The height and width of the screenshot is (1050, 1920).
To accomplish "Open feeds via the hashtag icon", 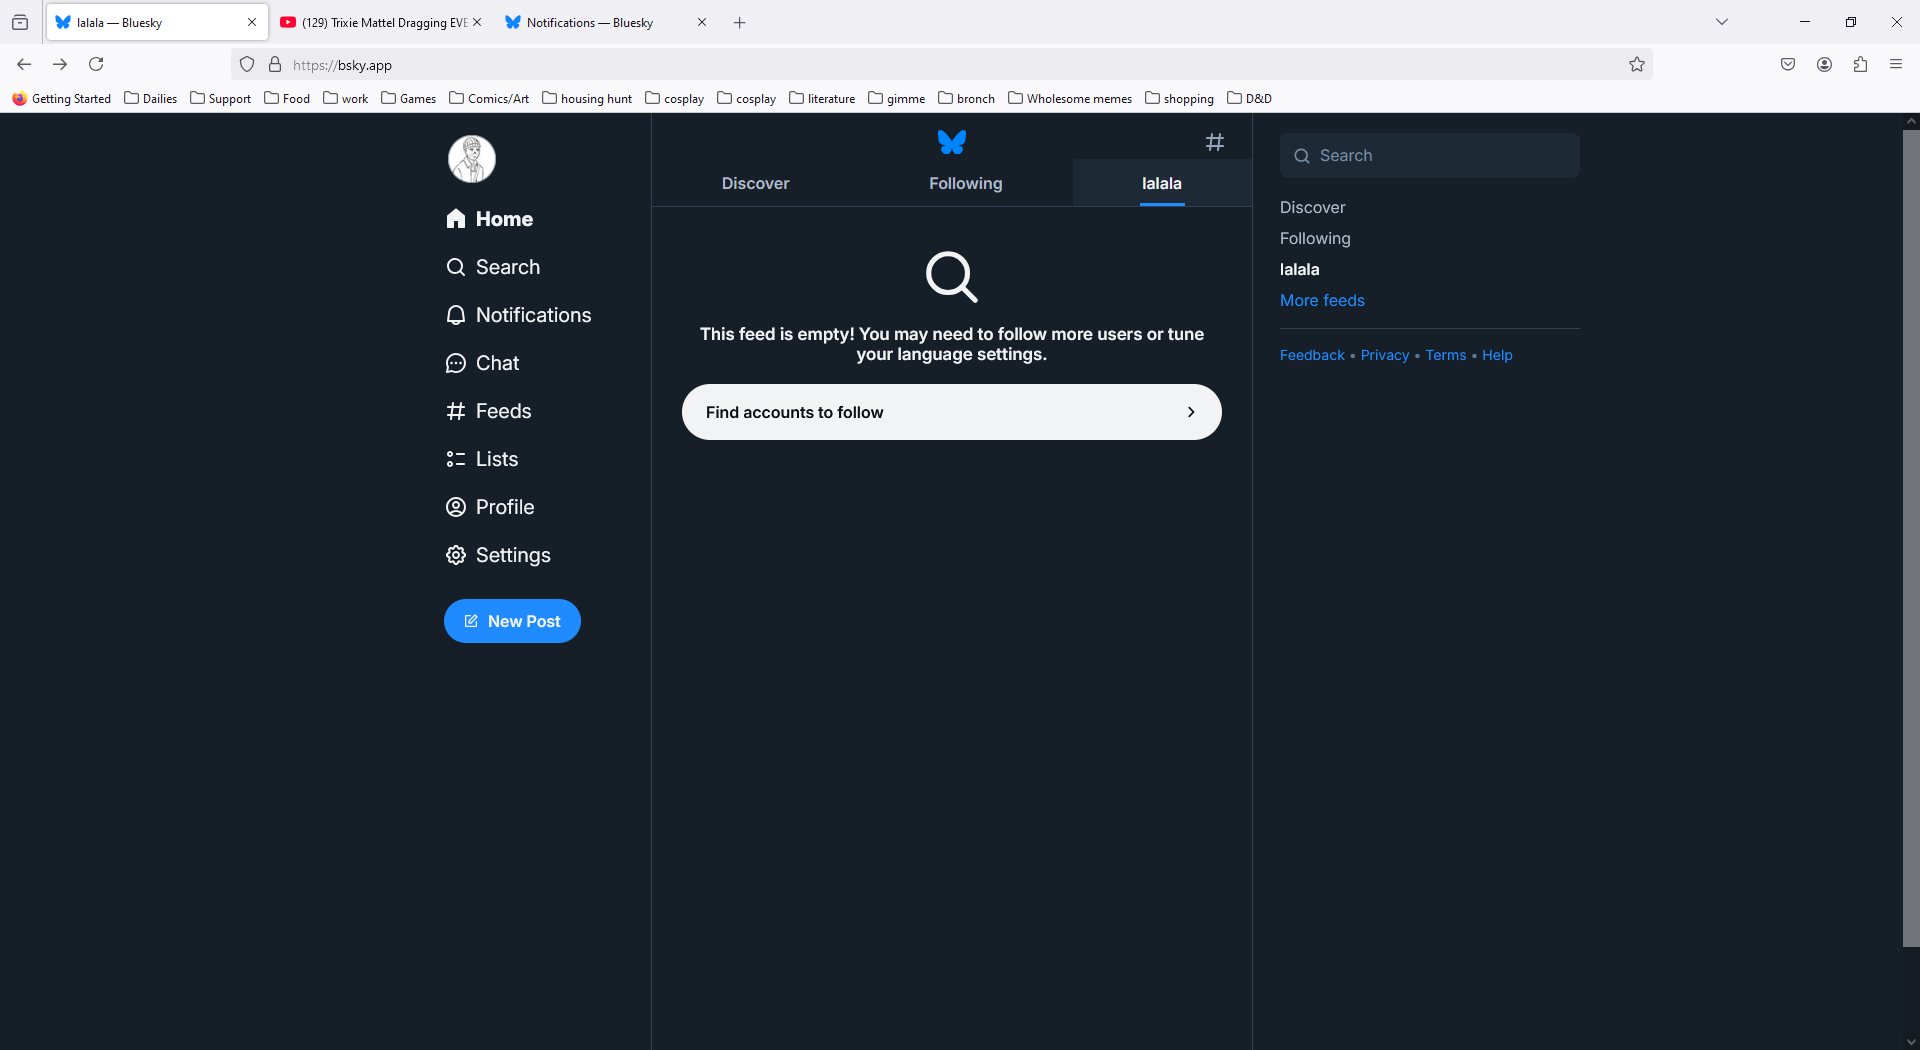I will coord(1214,142).
